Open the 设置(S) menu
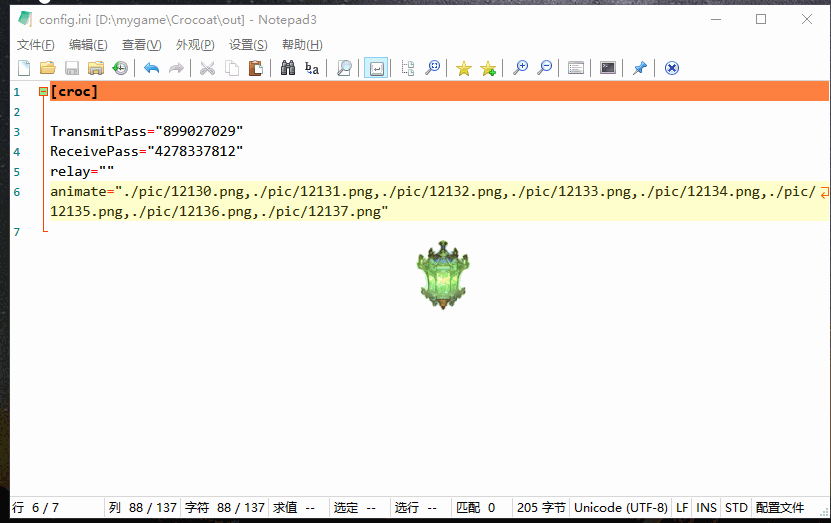Screen dimensions: 831x523 tap(248, 45)
